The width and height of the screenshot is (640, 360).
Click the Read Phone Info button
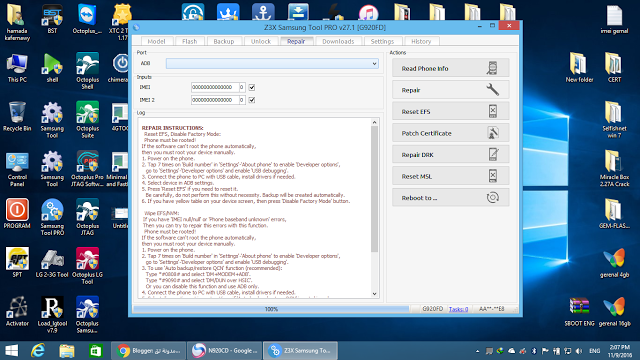coord(451,68)
